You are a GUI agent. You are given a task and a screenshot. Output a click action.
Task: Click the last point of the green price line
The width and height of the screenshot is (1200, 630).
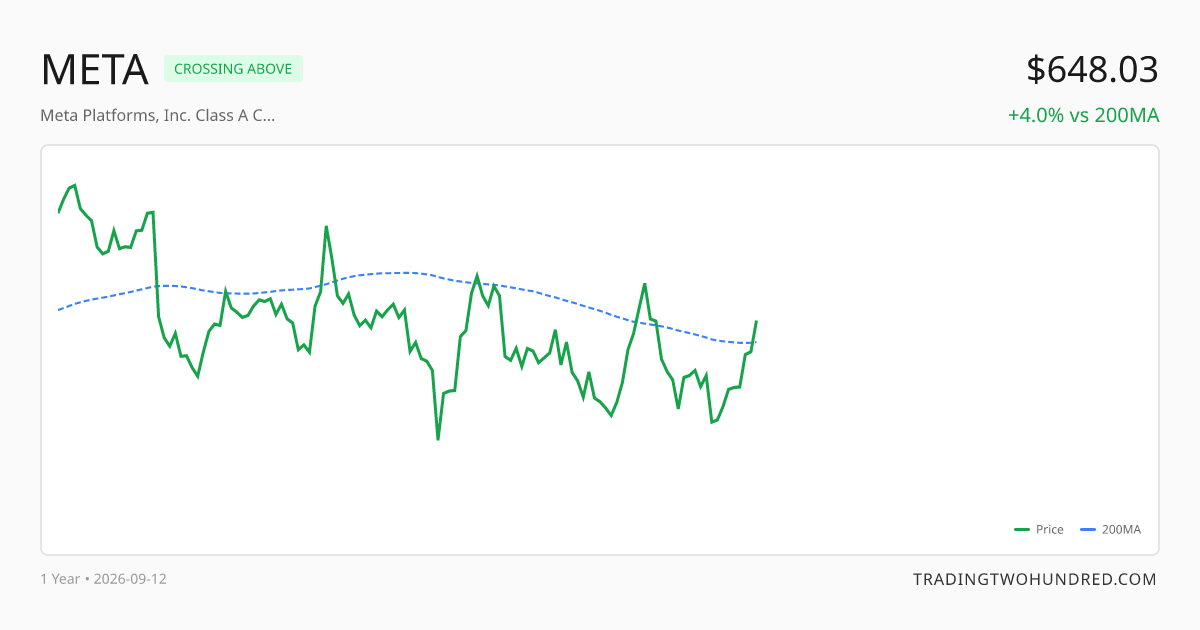[756, 322]
